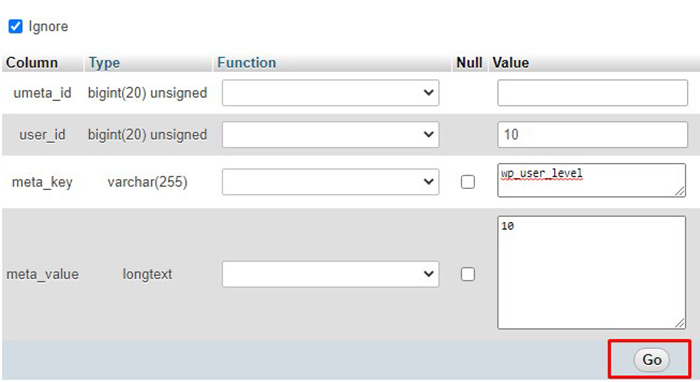The image size is (700, 382).
Task: Click the Null column header
Action: coord(469,62)
